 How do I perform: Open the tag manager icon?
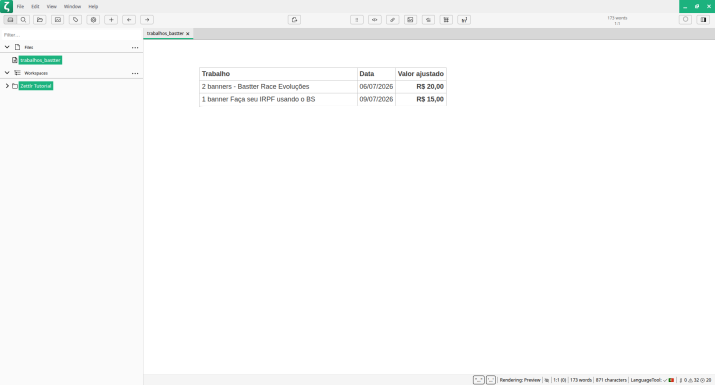coord(75,20)
